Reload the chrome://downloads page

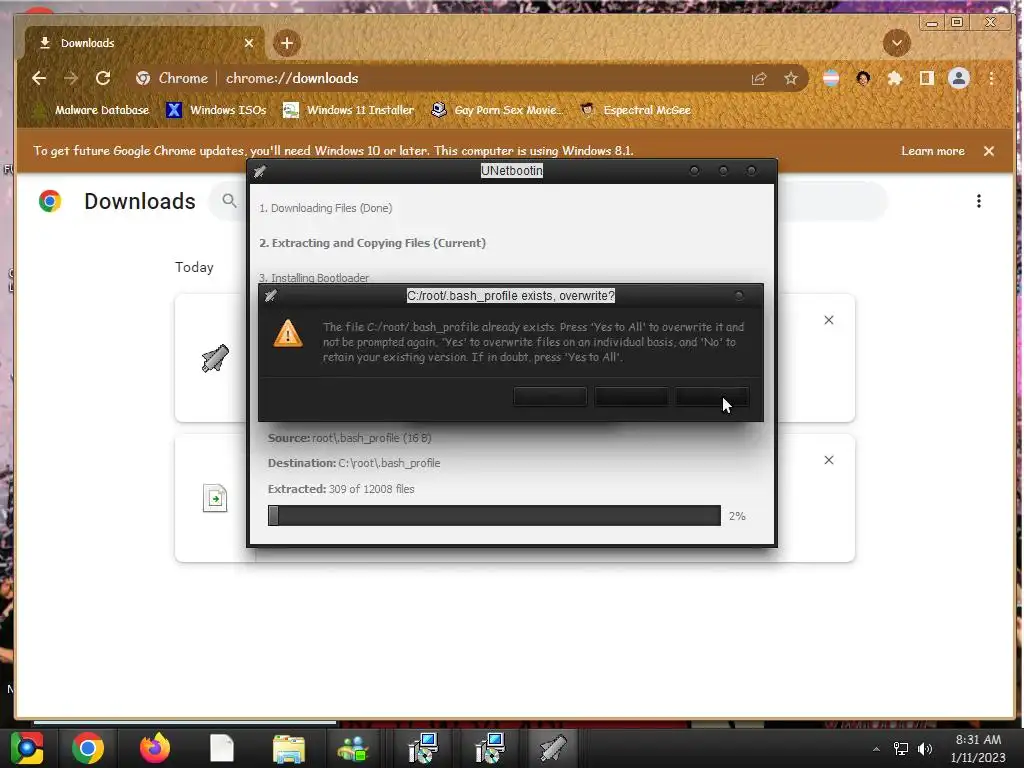coord(103,78)
